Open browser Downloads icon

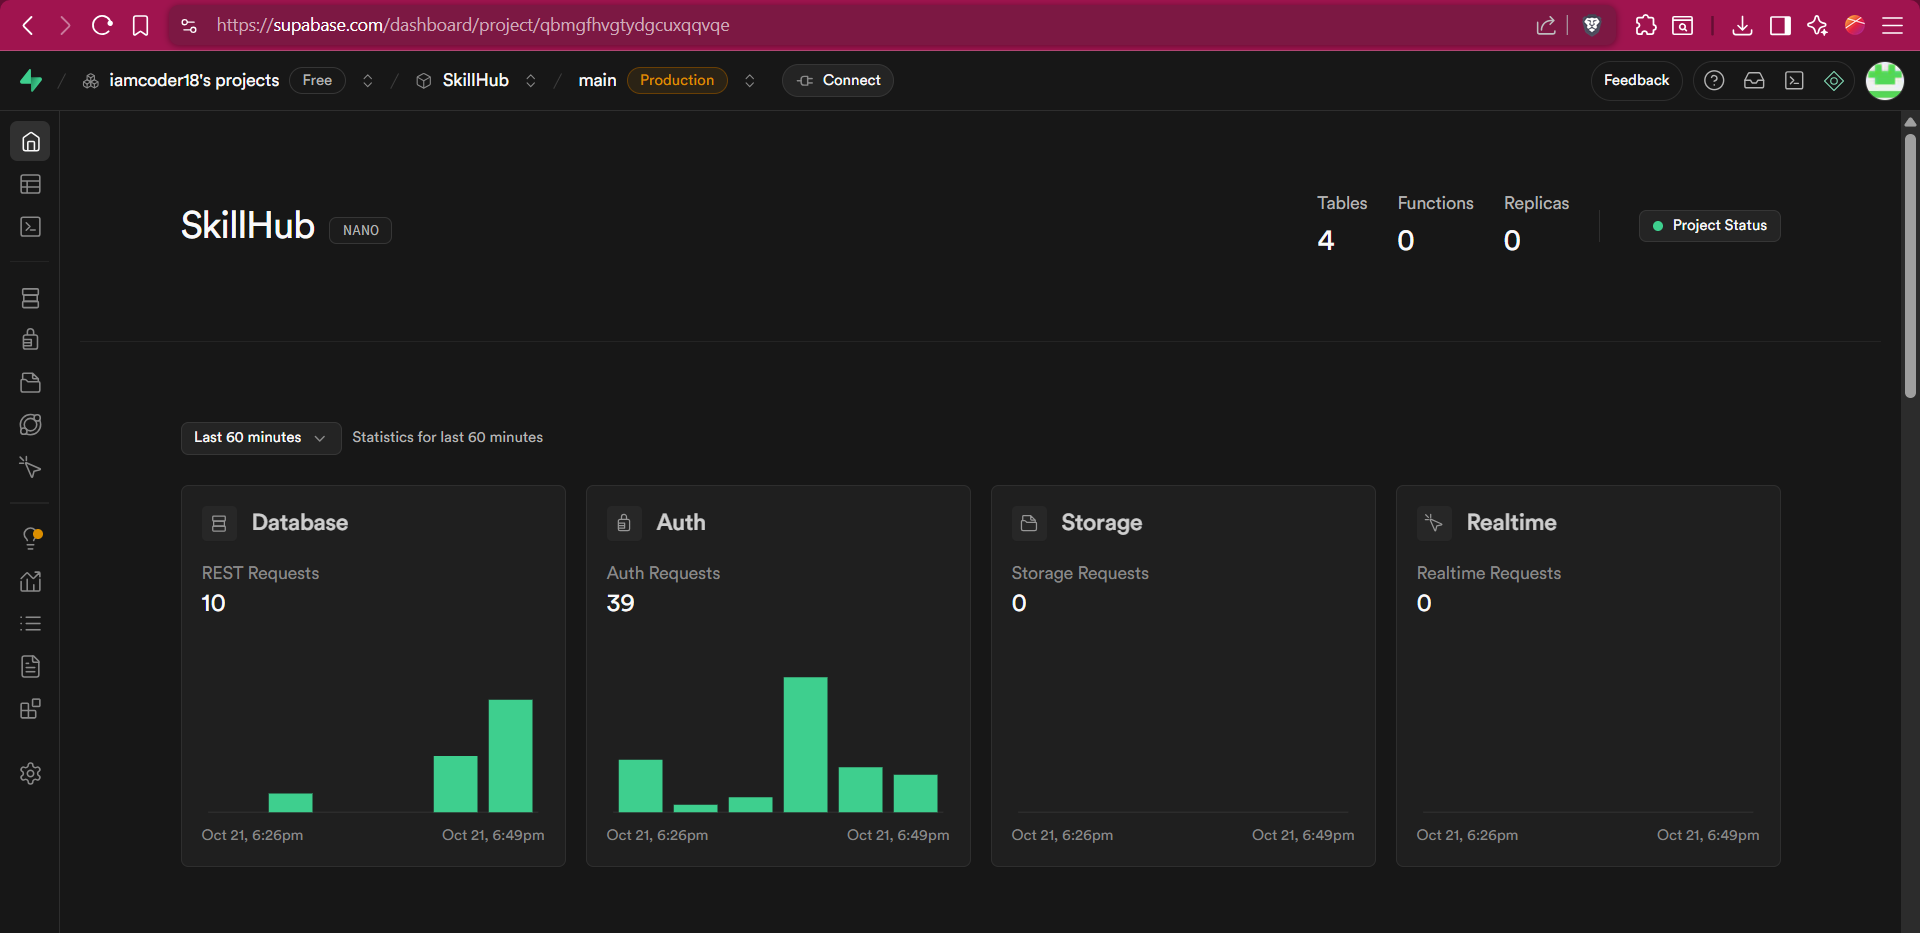[x=1742, y=25]
